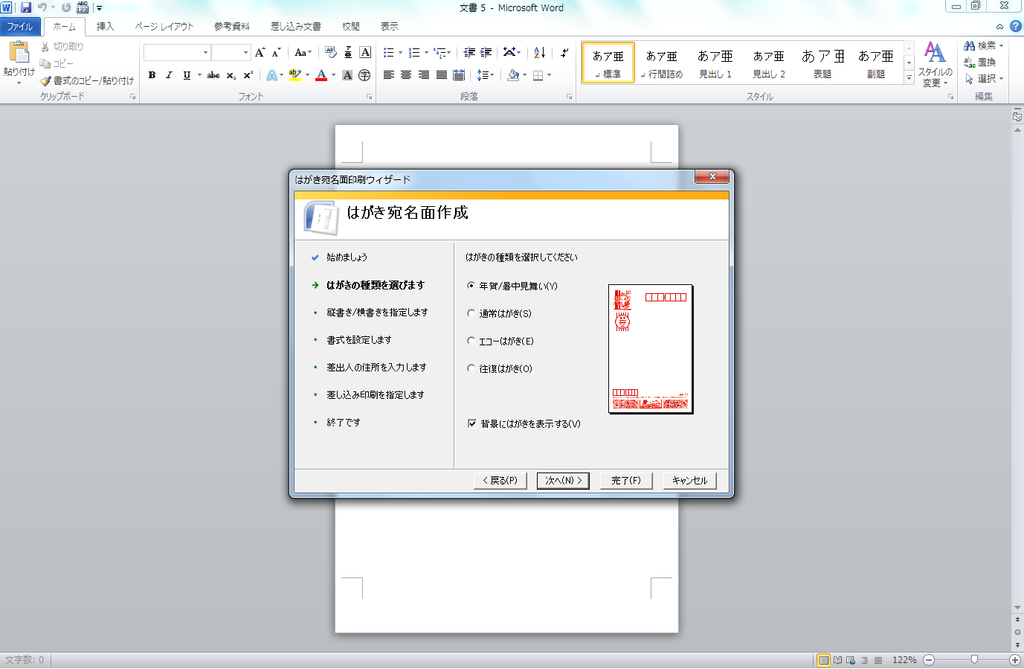Viewport: 1024px width, 669px height.
Task: Click the paragraph shading paint bucket
Action: click(513, 75)
